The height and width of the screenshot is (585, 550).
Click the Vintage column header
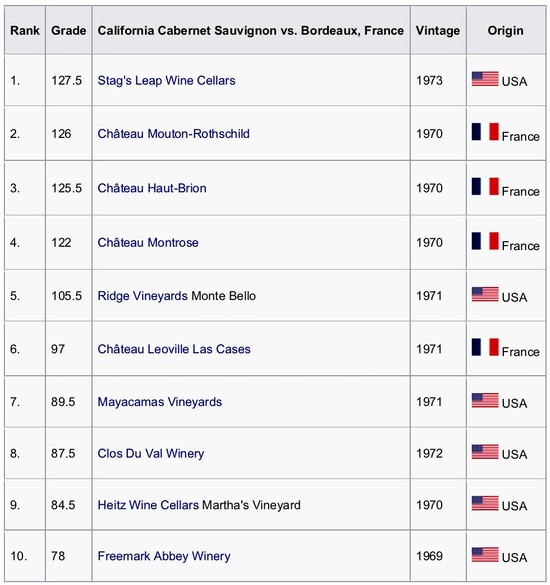click(438, 30)
